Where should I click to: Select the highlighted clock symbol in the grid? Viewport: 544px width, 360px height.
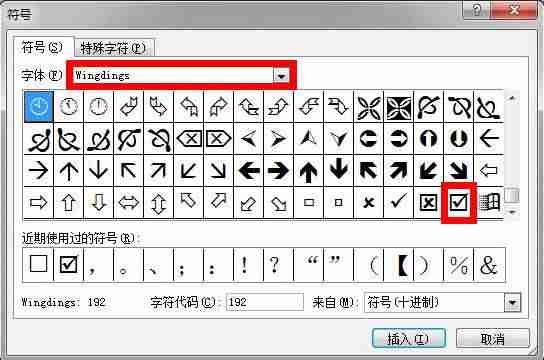(x=39, y=106)
